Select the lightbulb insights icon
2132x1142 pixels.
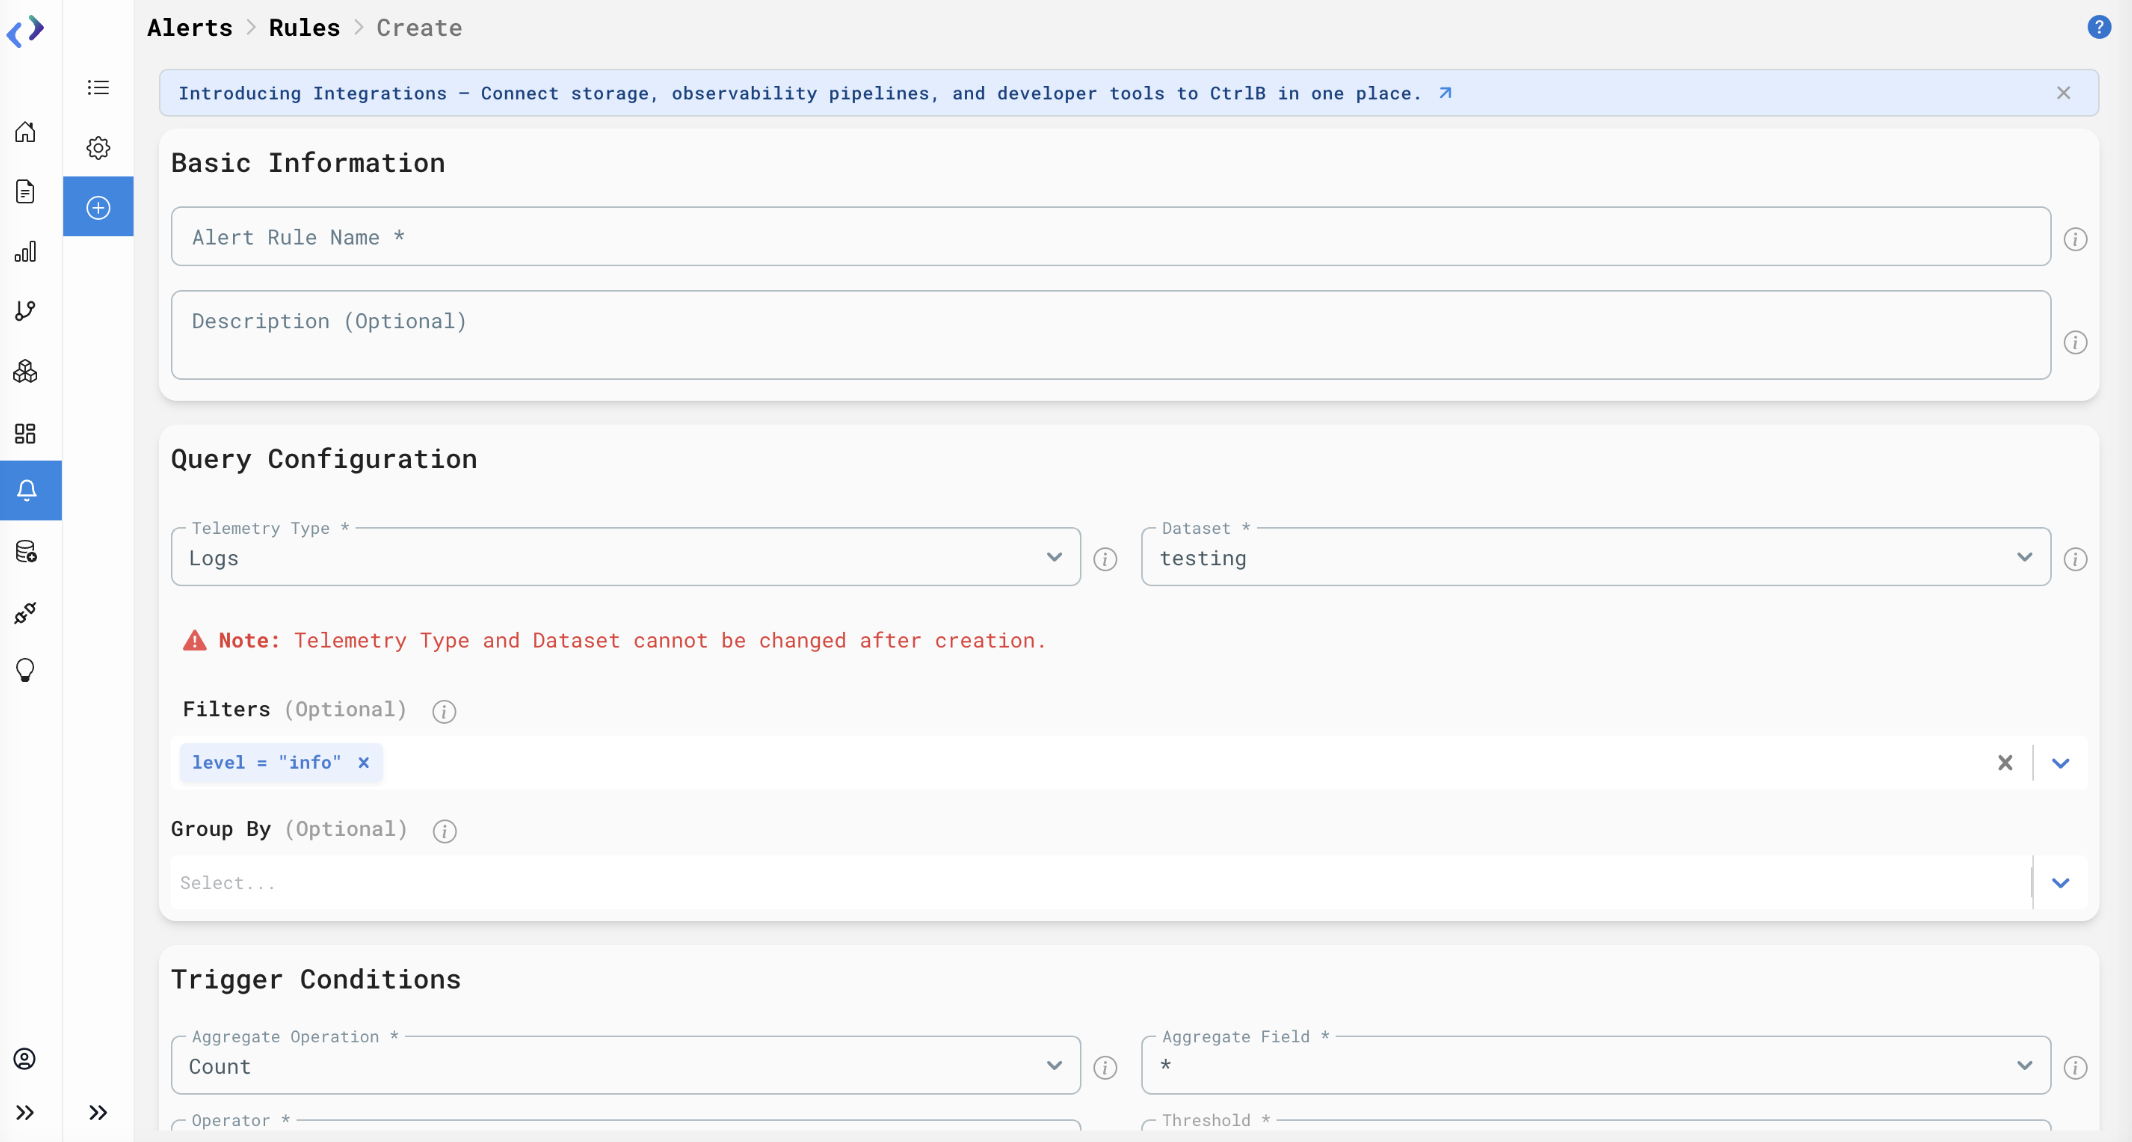(25, 670)
